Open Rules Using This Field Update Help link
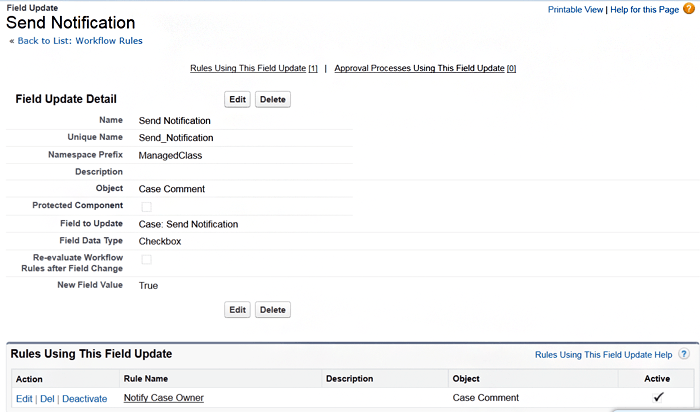The height and width of the screenshot is (412, 700). (x=603, y=354)
